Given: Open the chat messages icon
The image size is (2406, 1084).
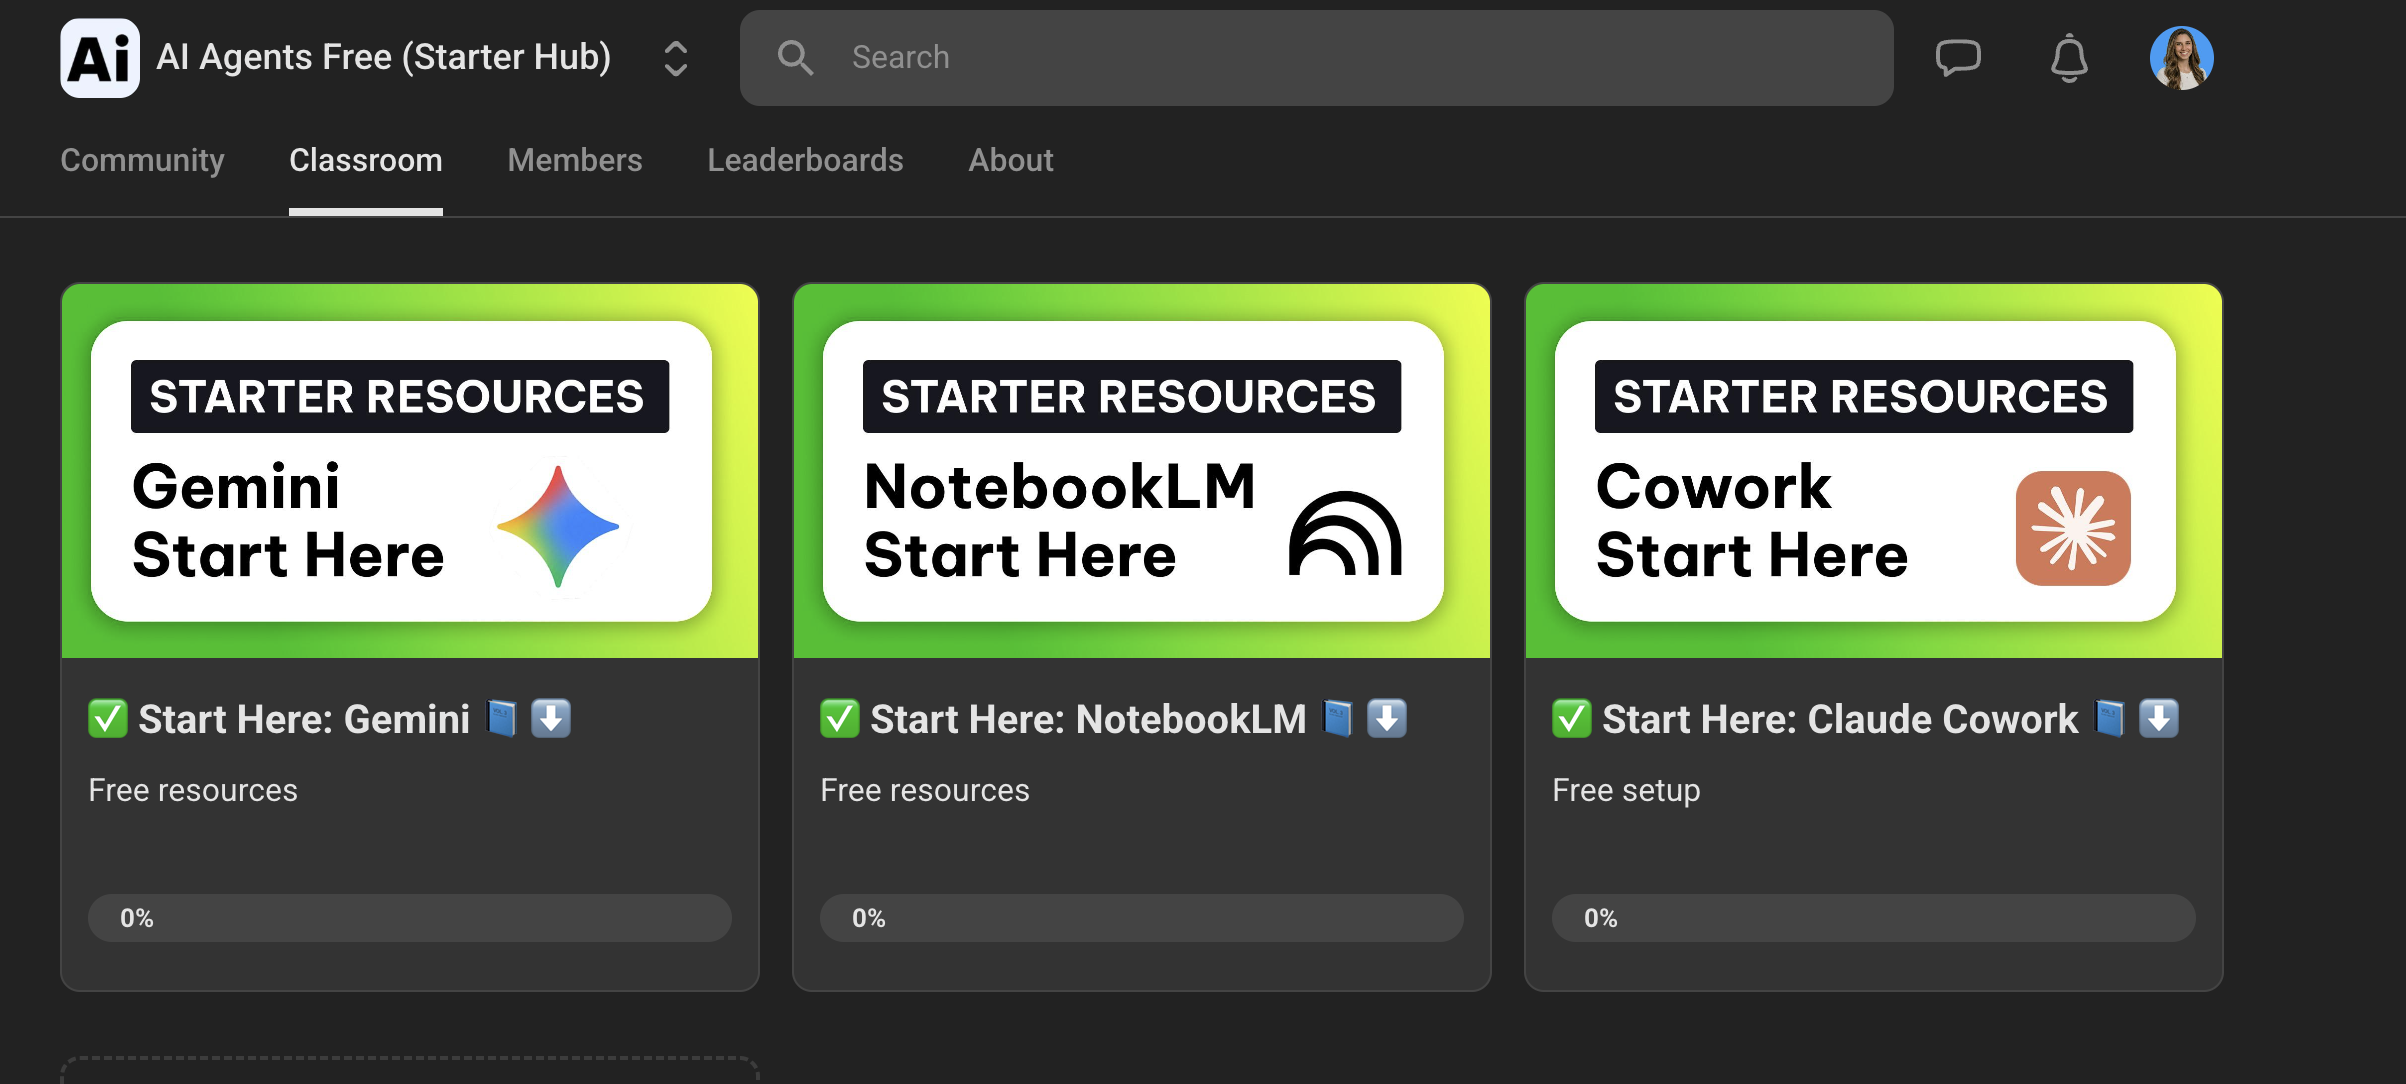Looking at the screenshot, I should [x=1958, y=58].
